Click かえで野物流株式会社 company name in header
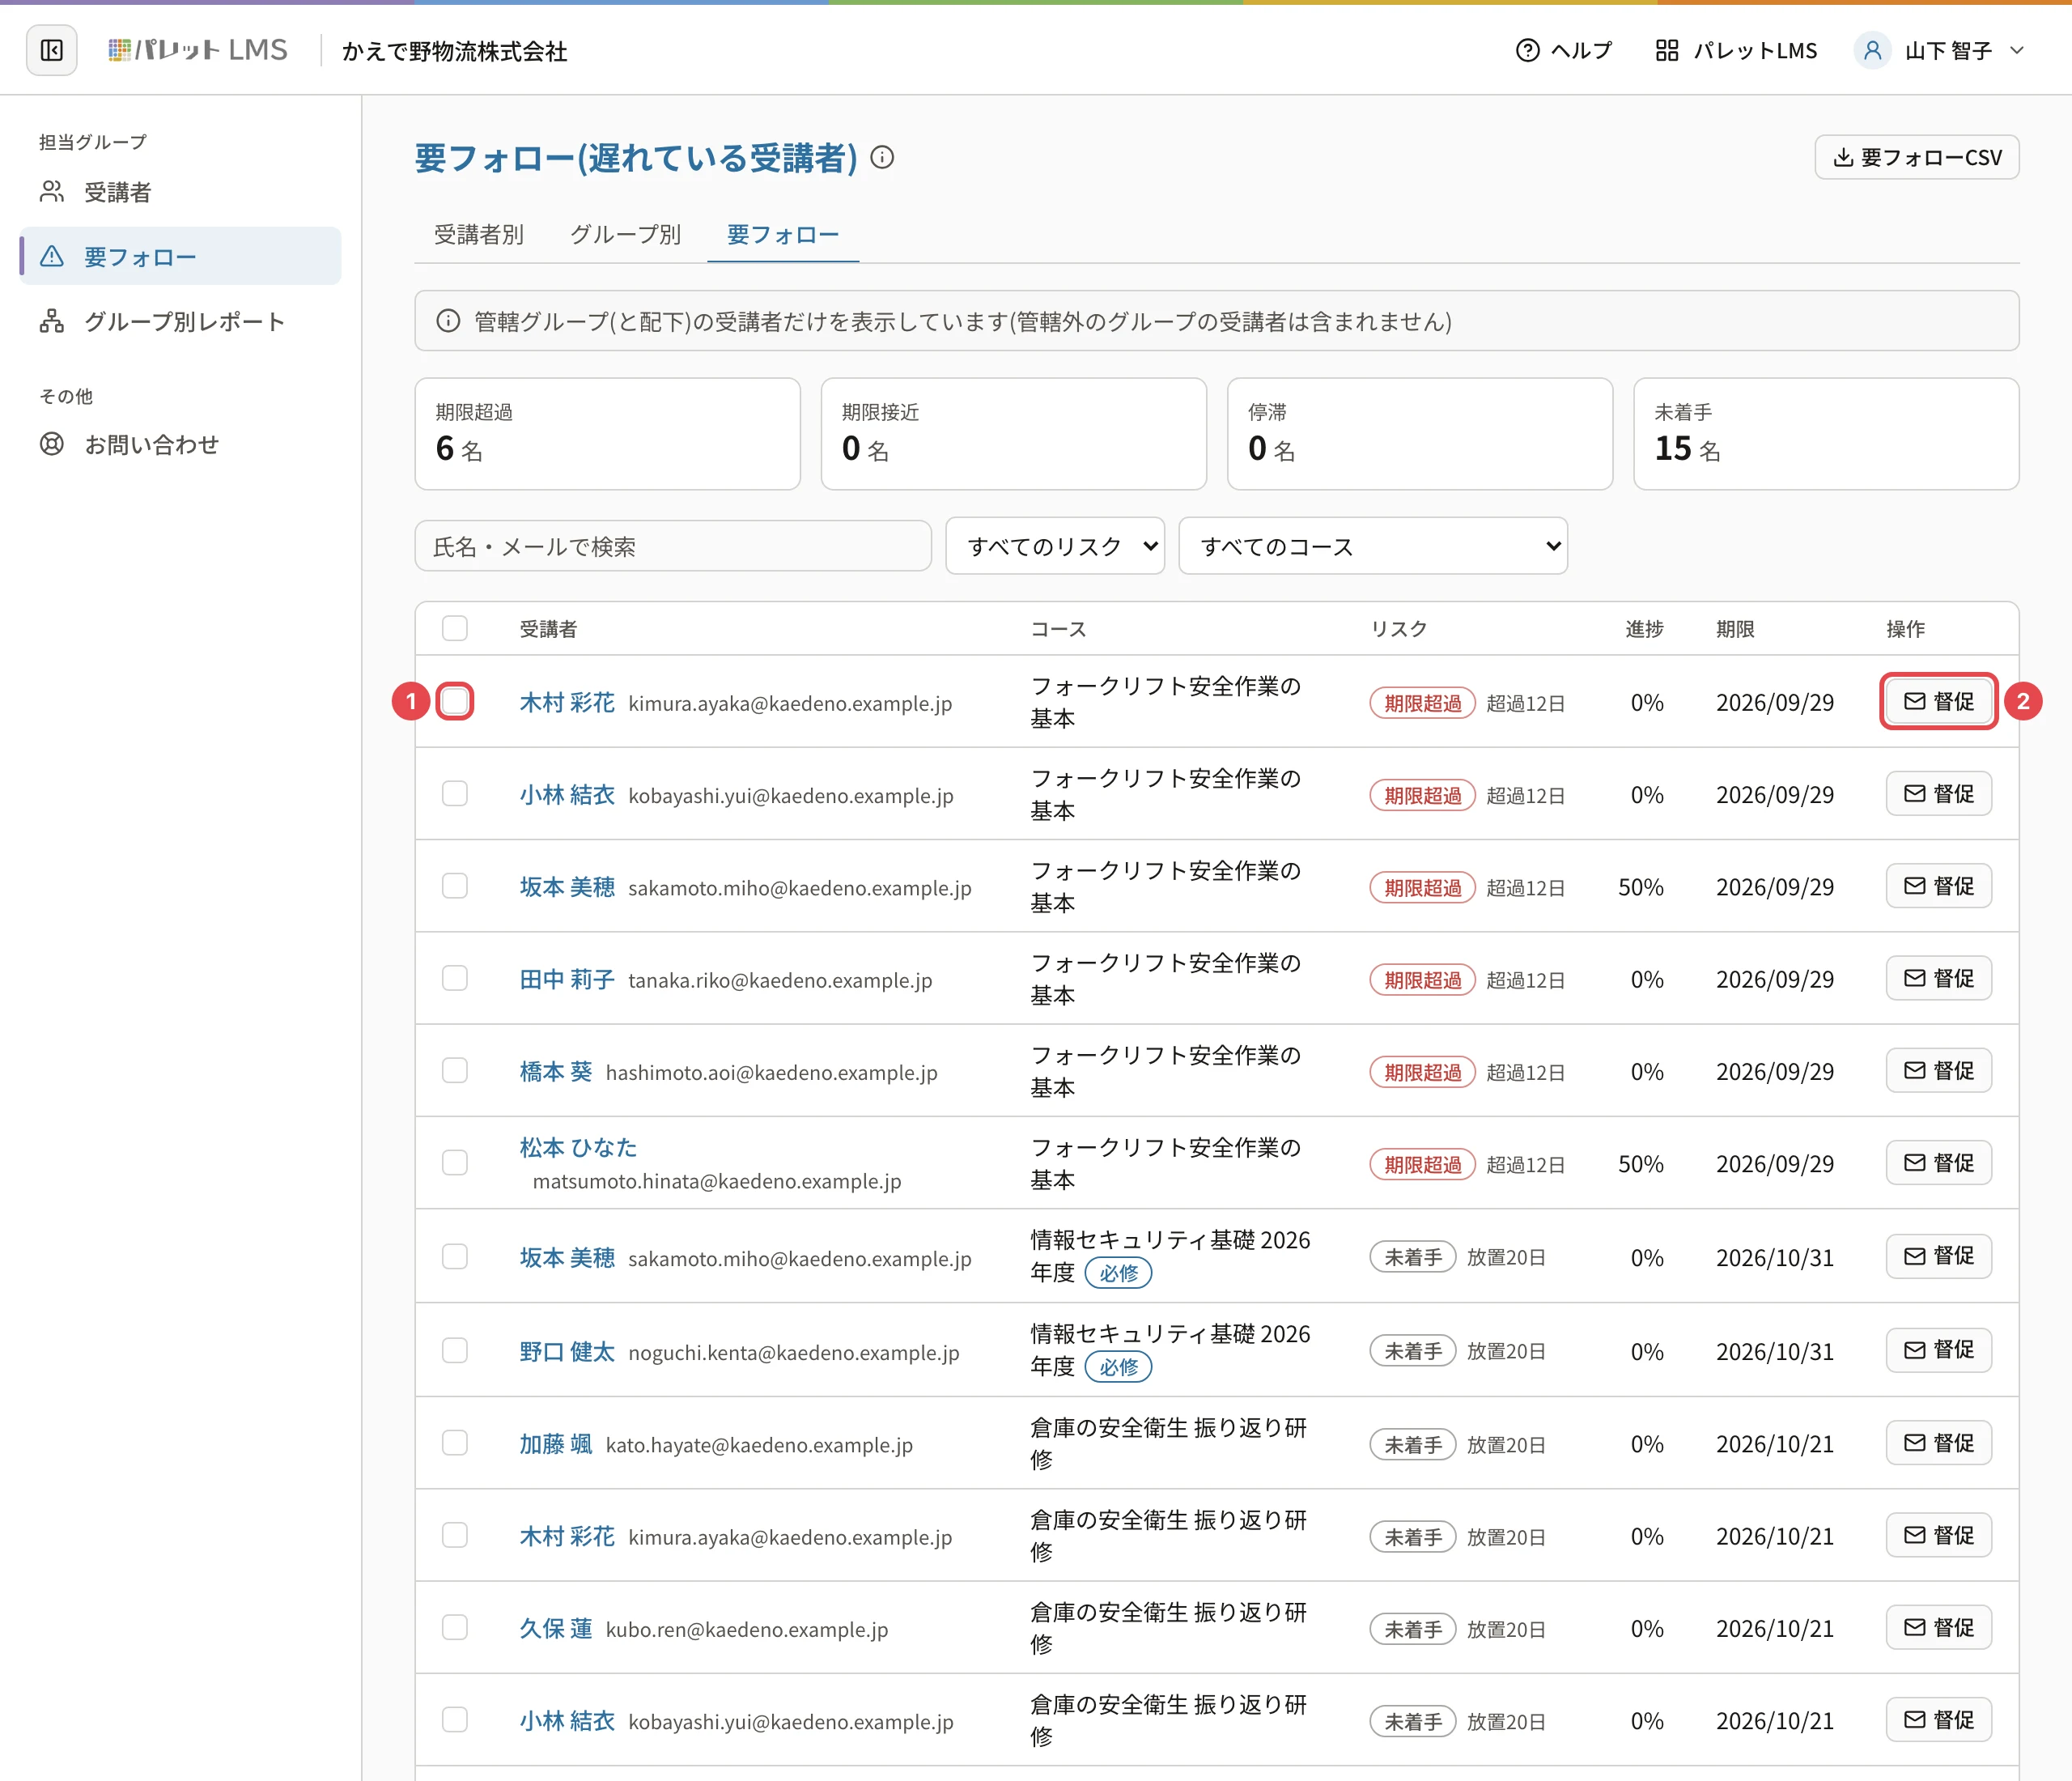The image size is (2072, 1781). (455, 51)
